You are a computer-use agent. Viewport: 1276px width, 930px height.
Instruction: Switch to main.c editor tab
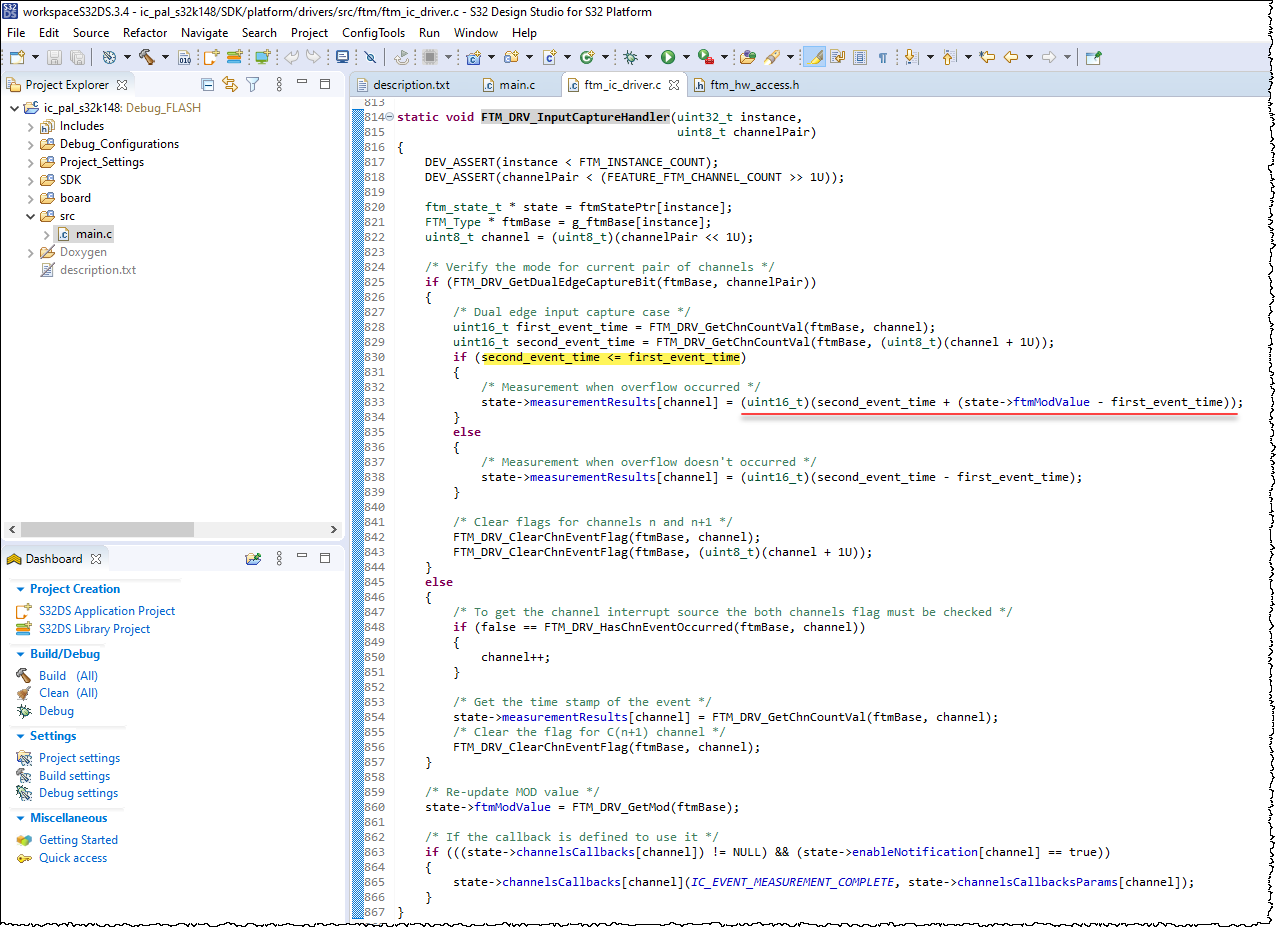tap(517, 85)
